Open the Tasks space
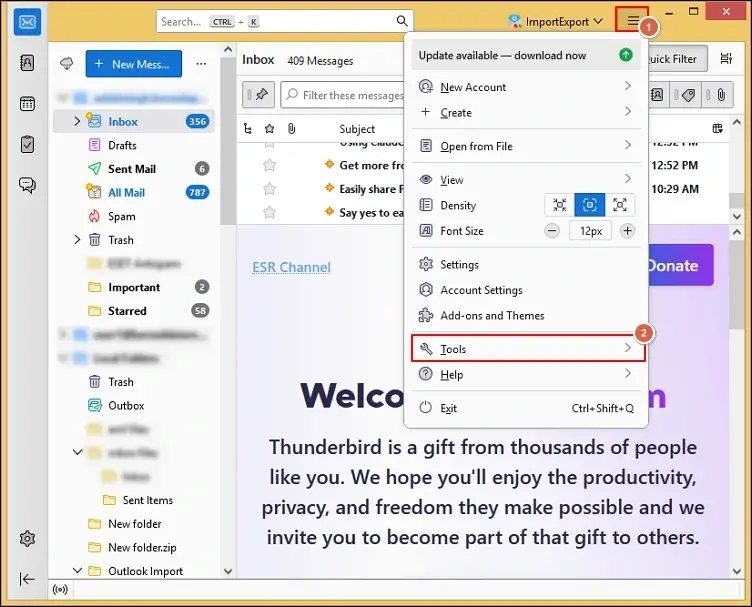The height and width of the screenshot is (607, 752). (x=27, y=144)
